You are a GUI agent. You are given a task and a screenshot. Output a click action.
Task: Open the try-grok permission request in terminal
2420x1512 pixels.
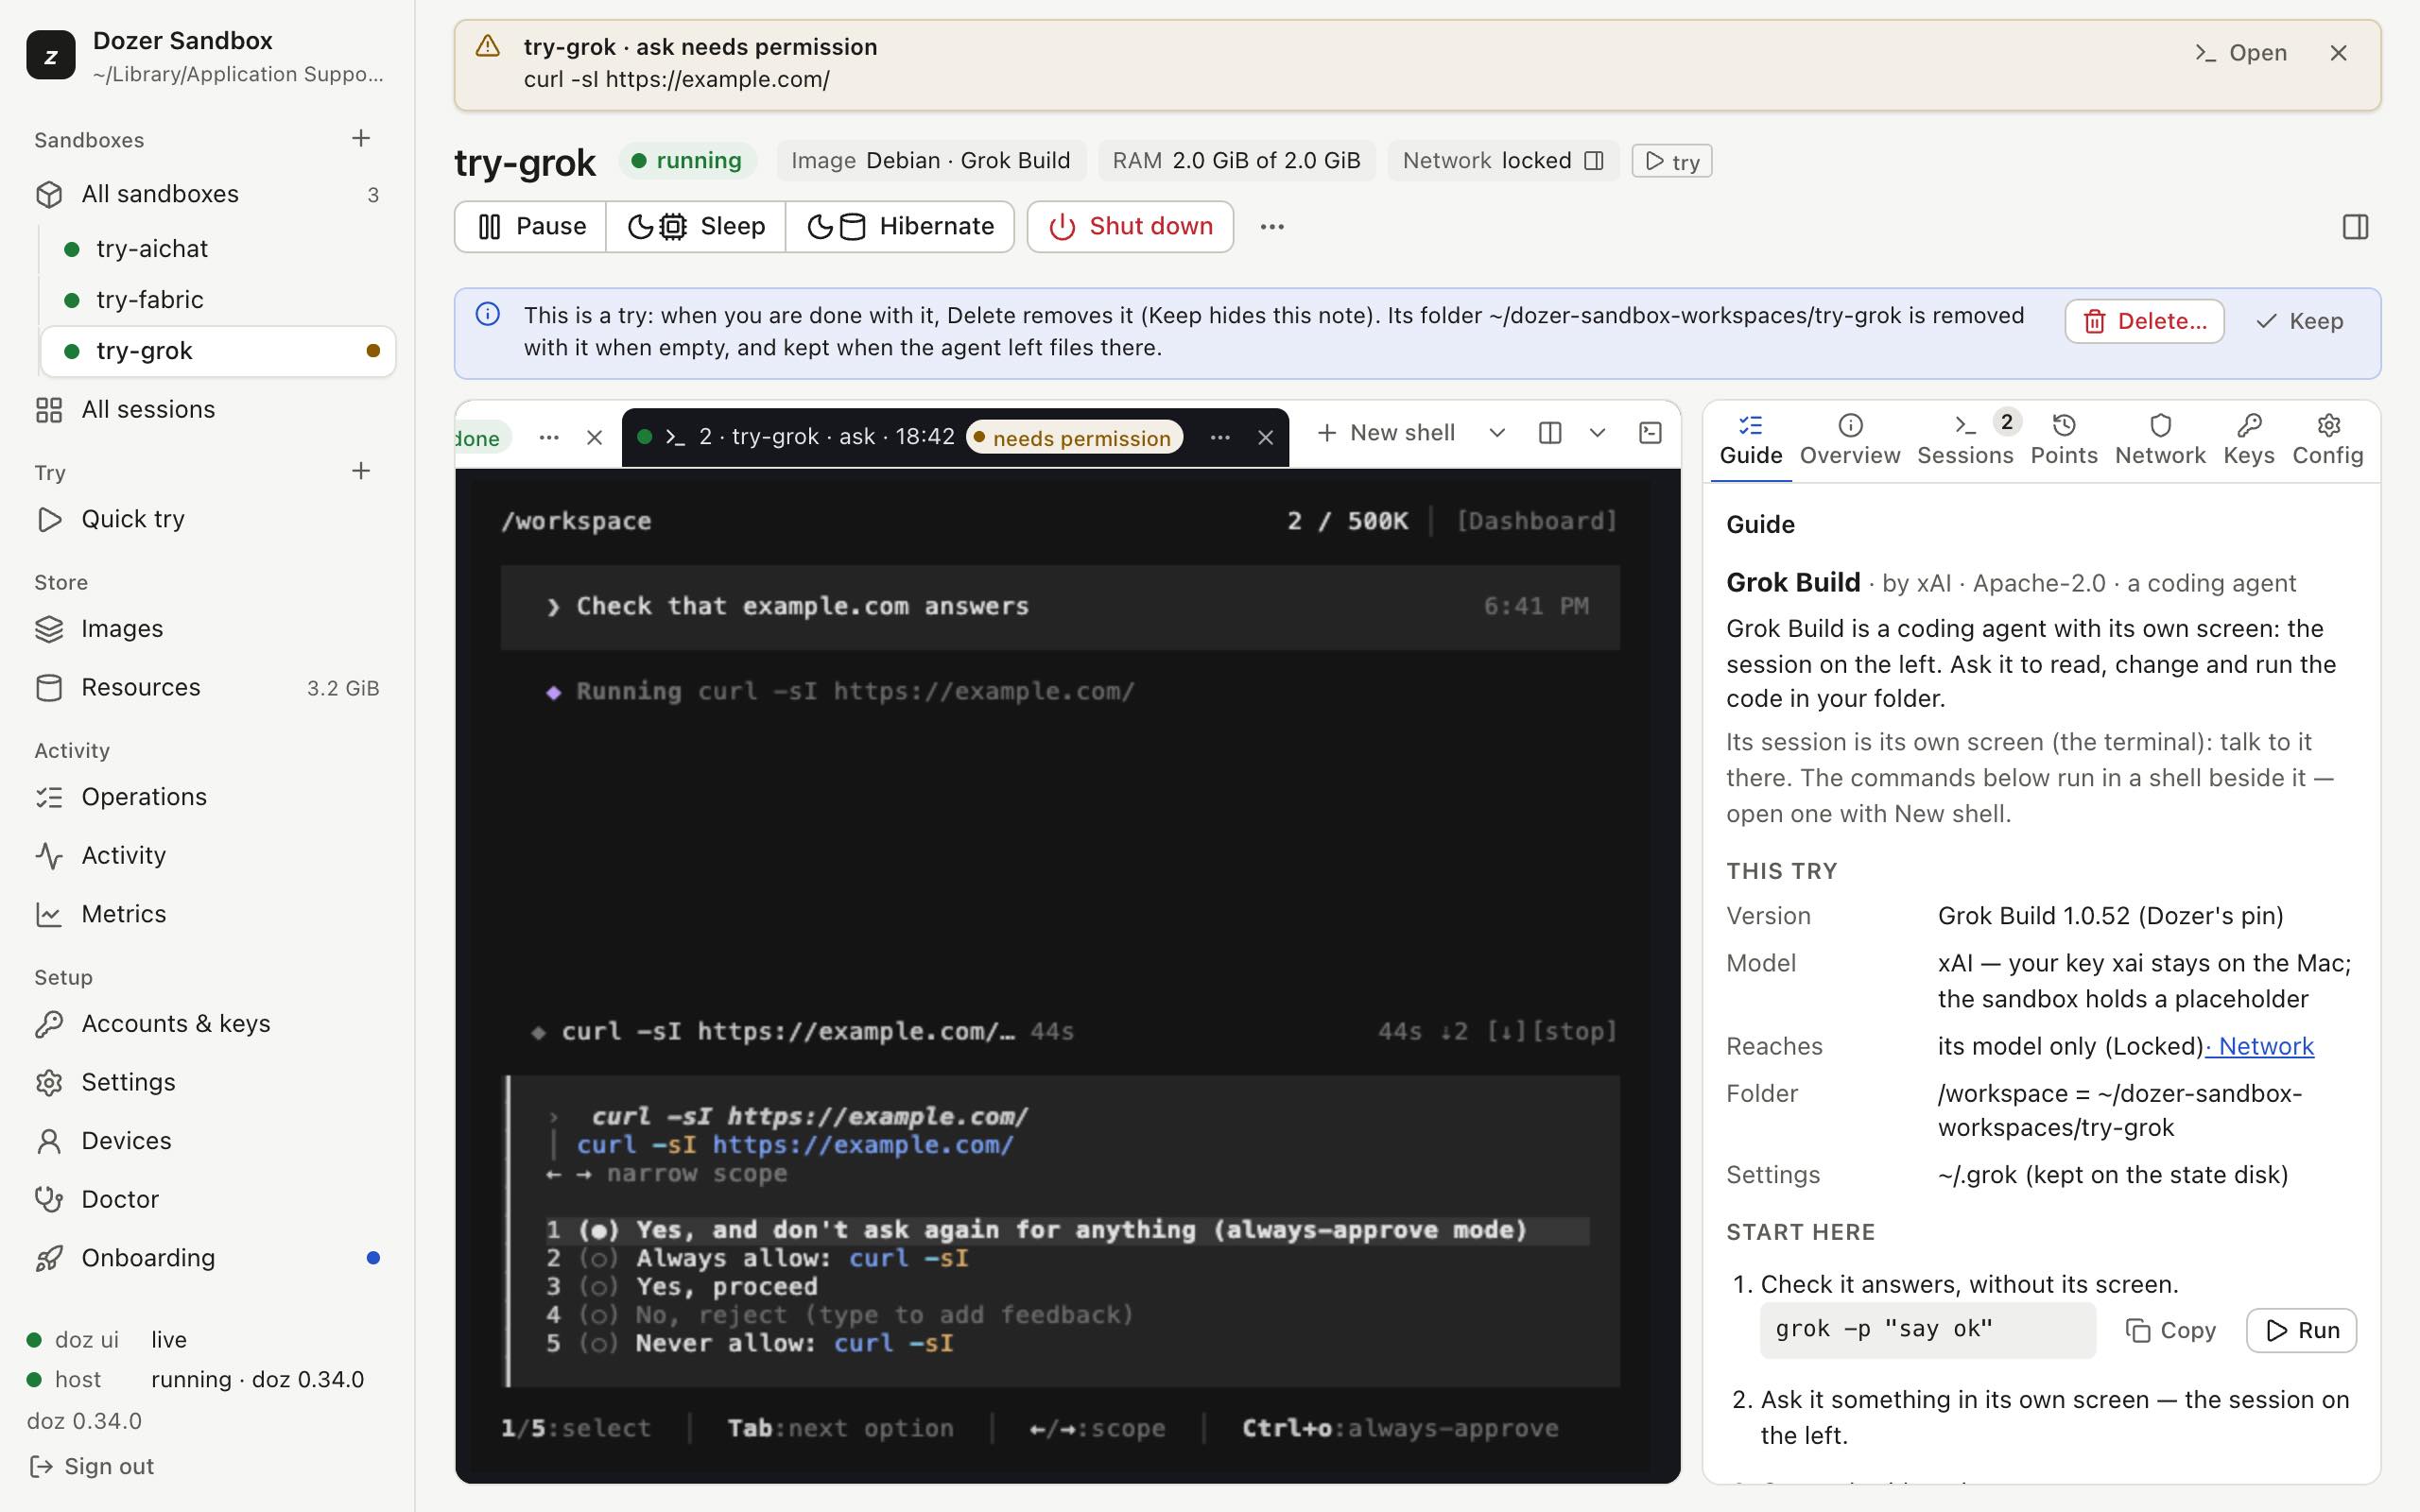(2240, 53)
